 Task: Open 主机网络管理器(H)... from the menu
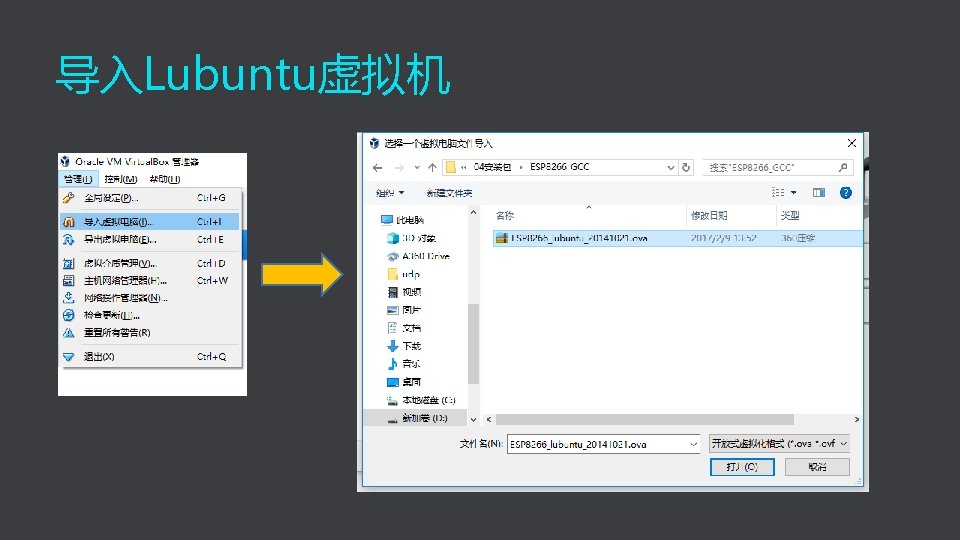coord(150,280)
